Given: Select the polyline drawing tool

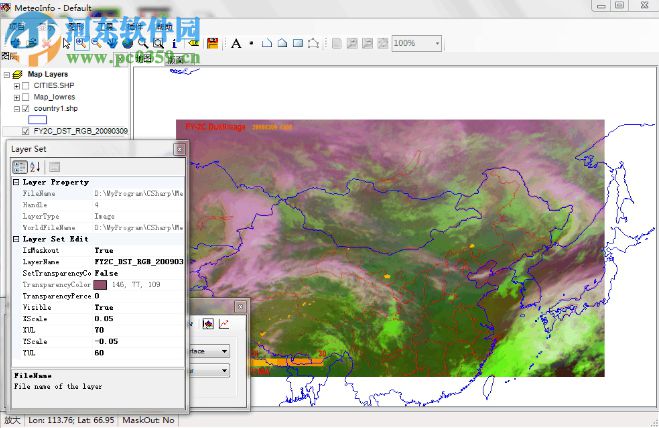Looking at the screenshot, I should (x=266, y=43).
